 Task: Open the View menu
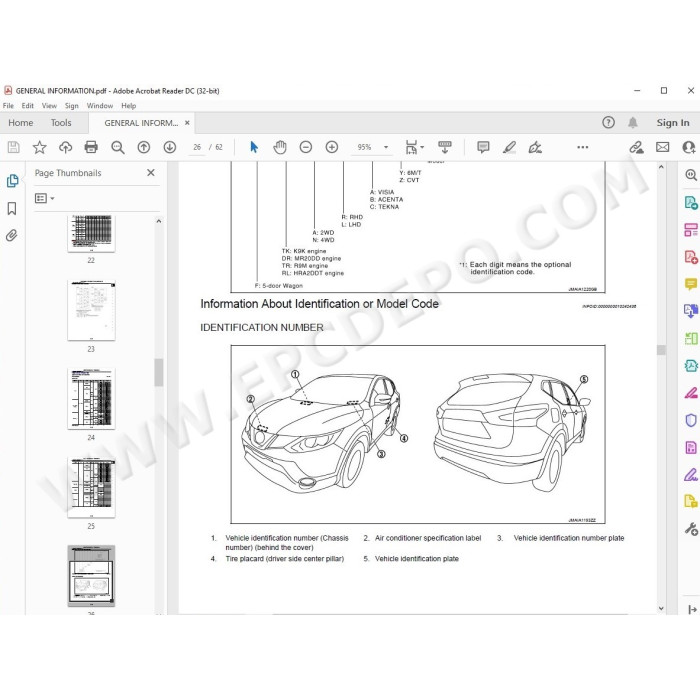[x=49, y=106]
